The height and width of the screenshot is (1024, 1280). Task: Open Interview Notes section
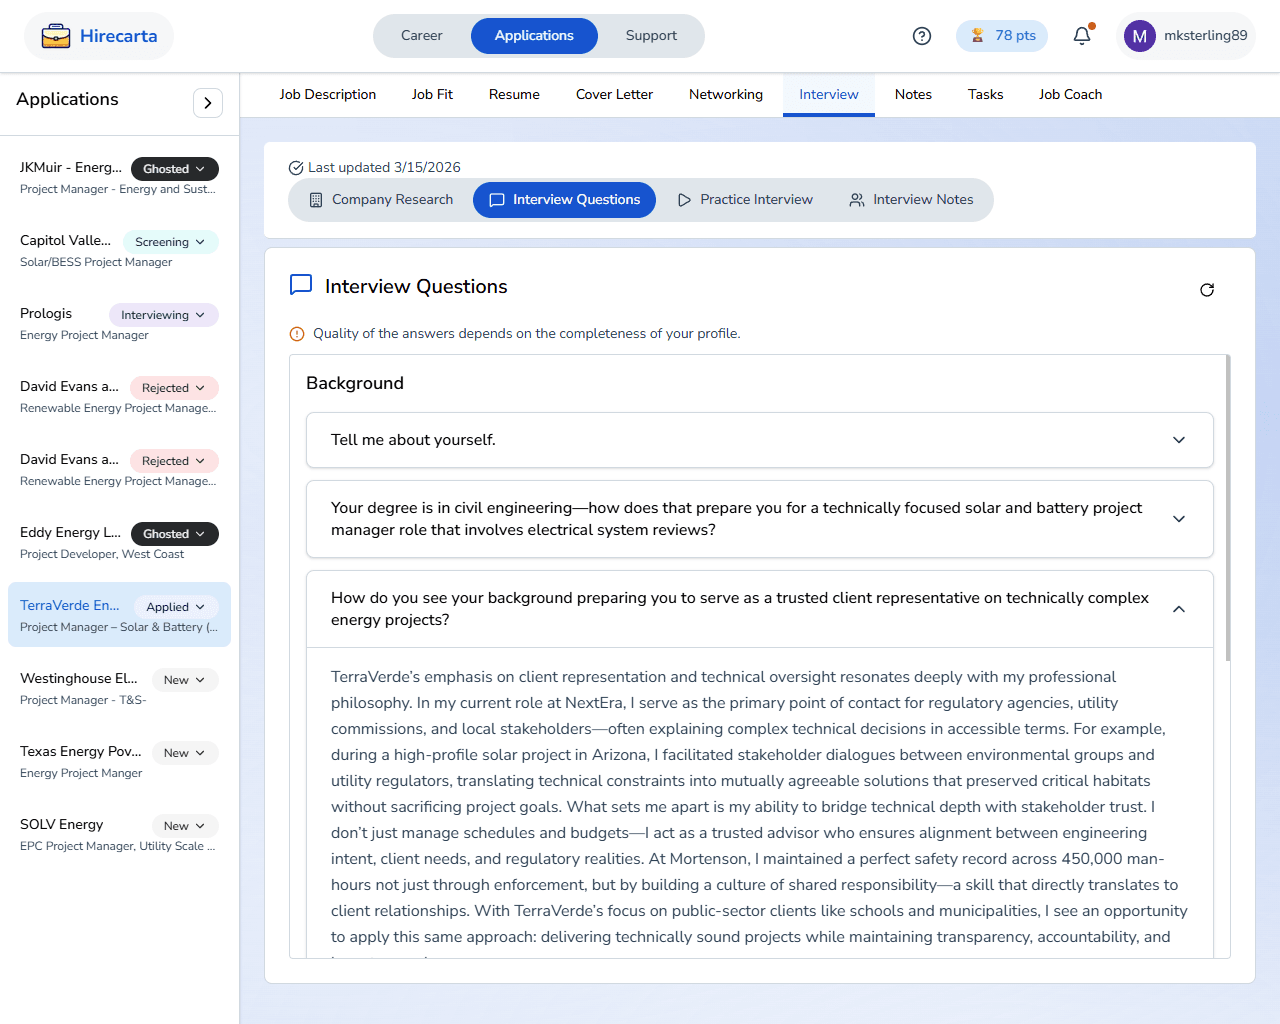[911, 200]
